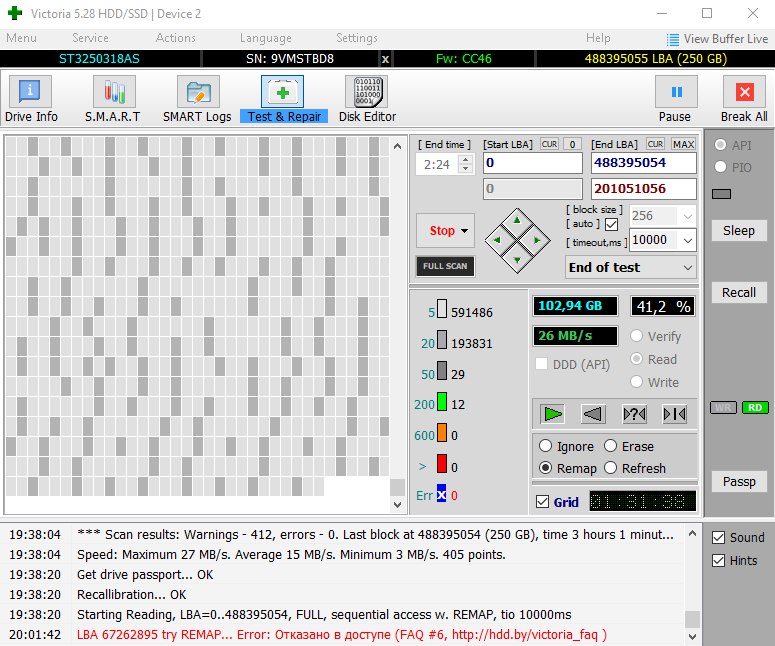Image resolution: width=775 pixels, height=646 pixels.
Task: Click the green play scan button
Action: [x=552, y=414]
